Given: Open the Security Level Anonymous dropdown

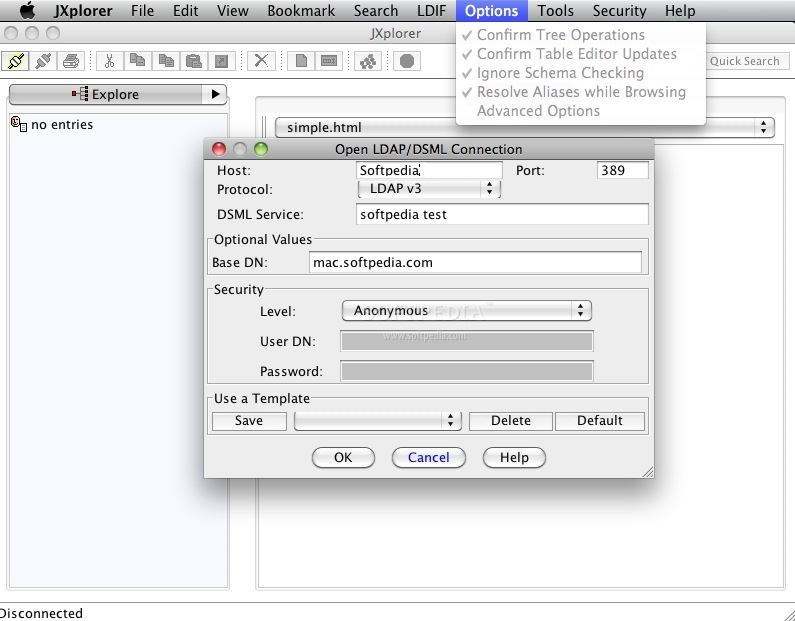Looking at the screenshot, I should point(466,311).
